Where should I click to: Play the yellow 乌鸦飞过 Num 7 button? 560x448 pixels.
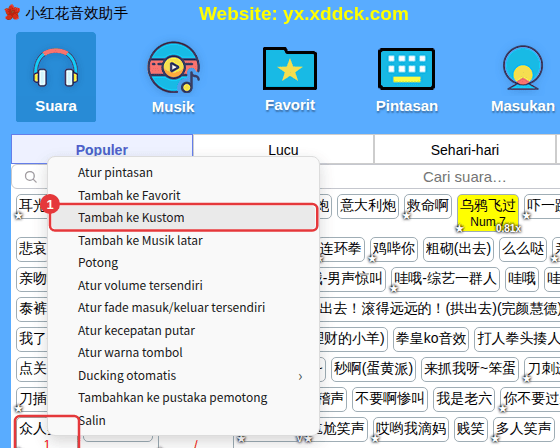488,213
